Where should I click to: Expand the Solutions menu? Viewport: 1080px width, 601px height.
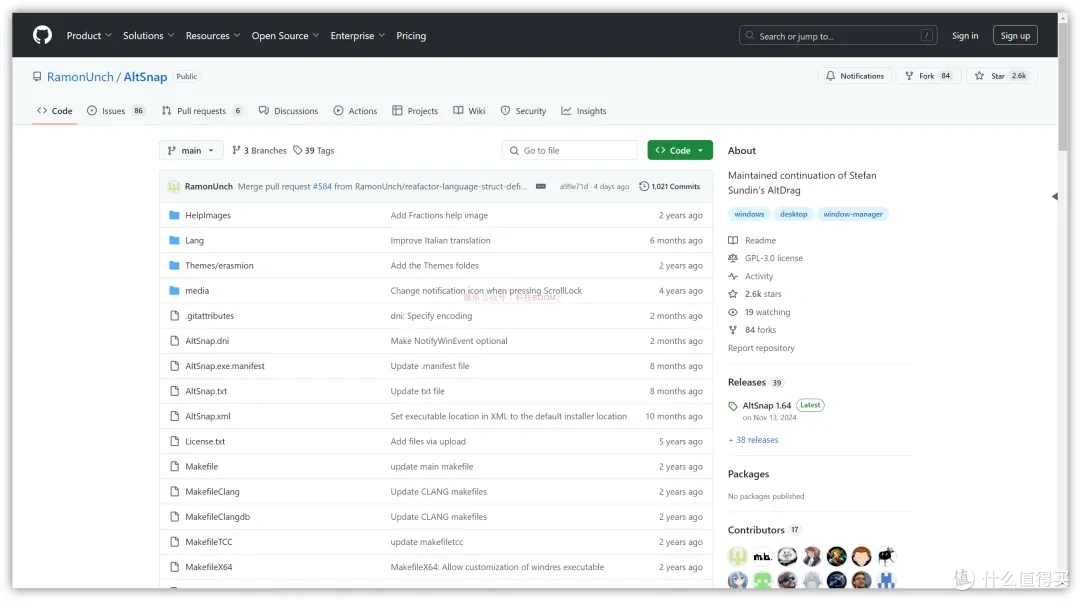(148, 36)
